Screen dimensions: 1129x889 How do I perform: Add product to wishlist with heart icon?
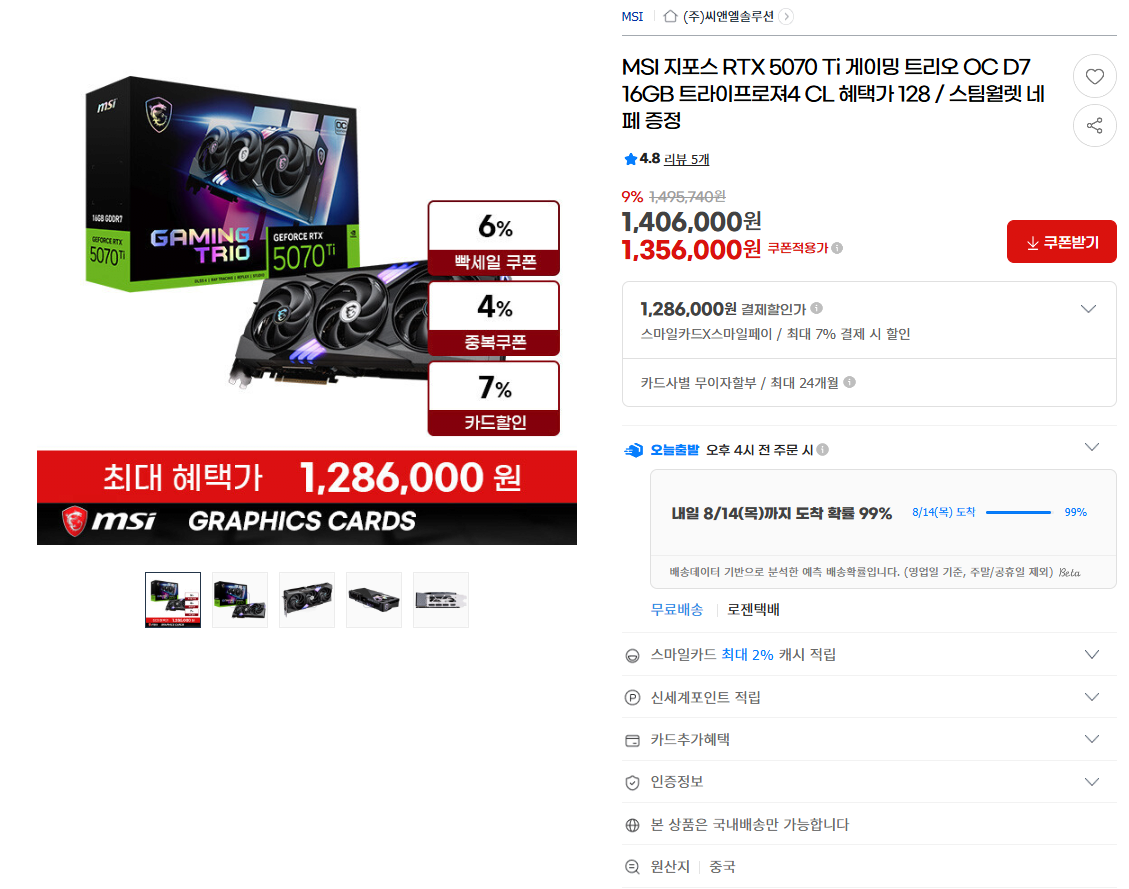pyautogui.click(x=1094, y=76)
